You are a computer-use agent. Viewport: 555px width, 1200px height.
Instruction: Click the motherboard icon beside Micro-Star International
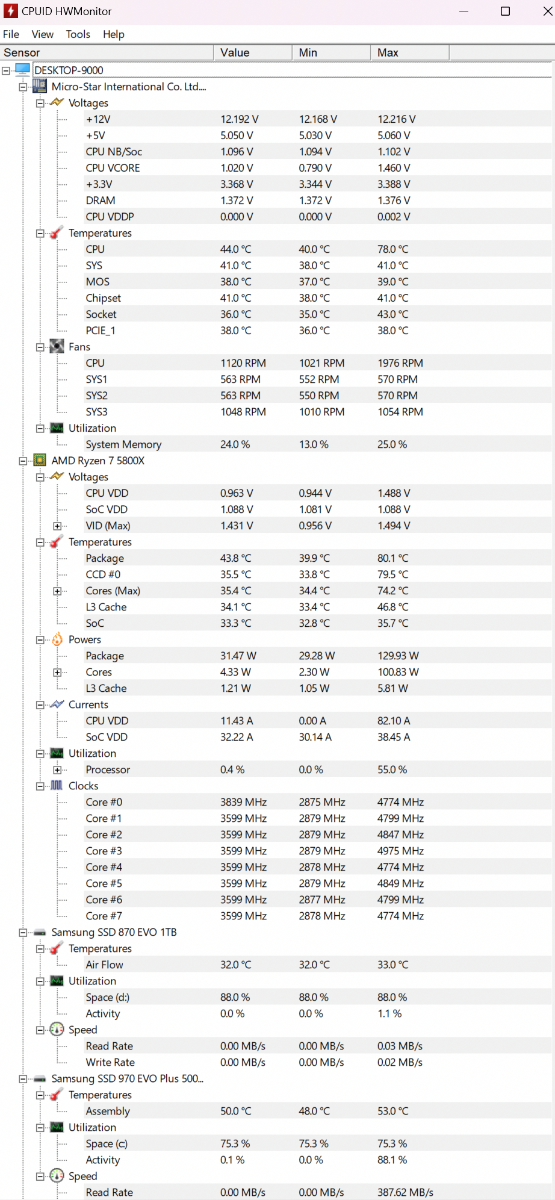(x=40, y=87)
